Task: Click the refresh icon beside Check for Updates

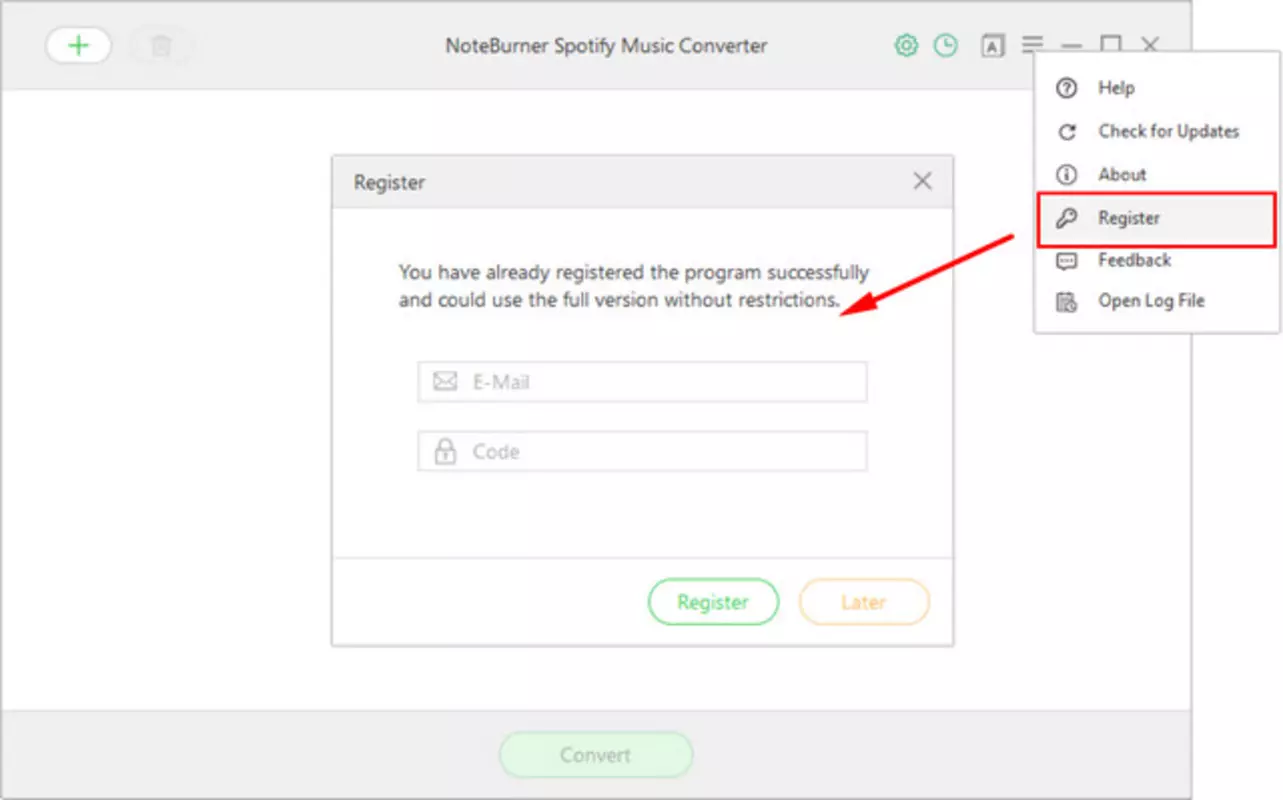Action: pyautogui.click(x=1067, y=131)
